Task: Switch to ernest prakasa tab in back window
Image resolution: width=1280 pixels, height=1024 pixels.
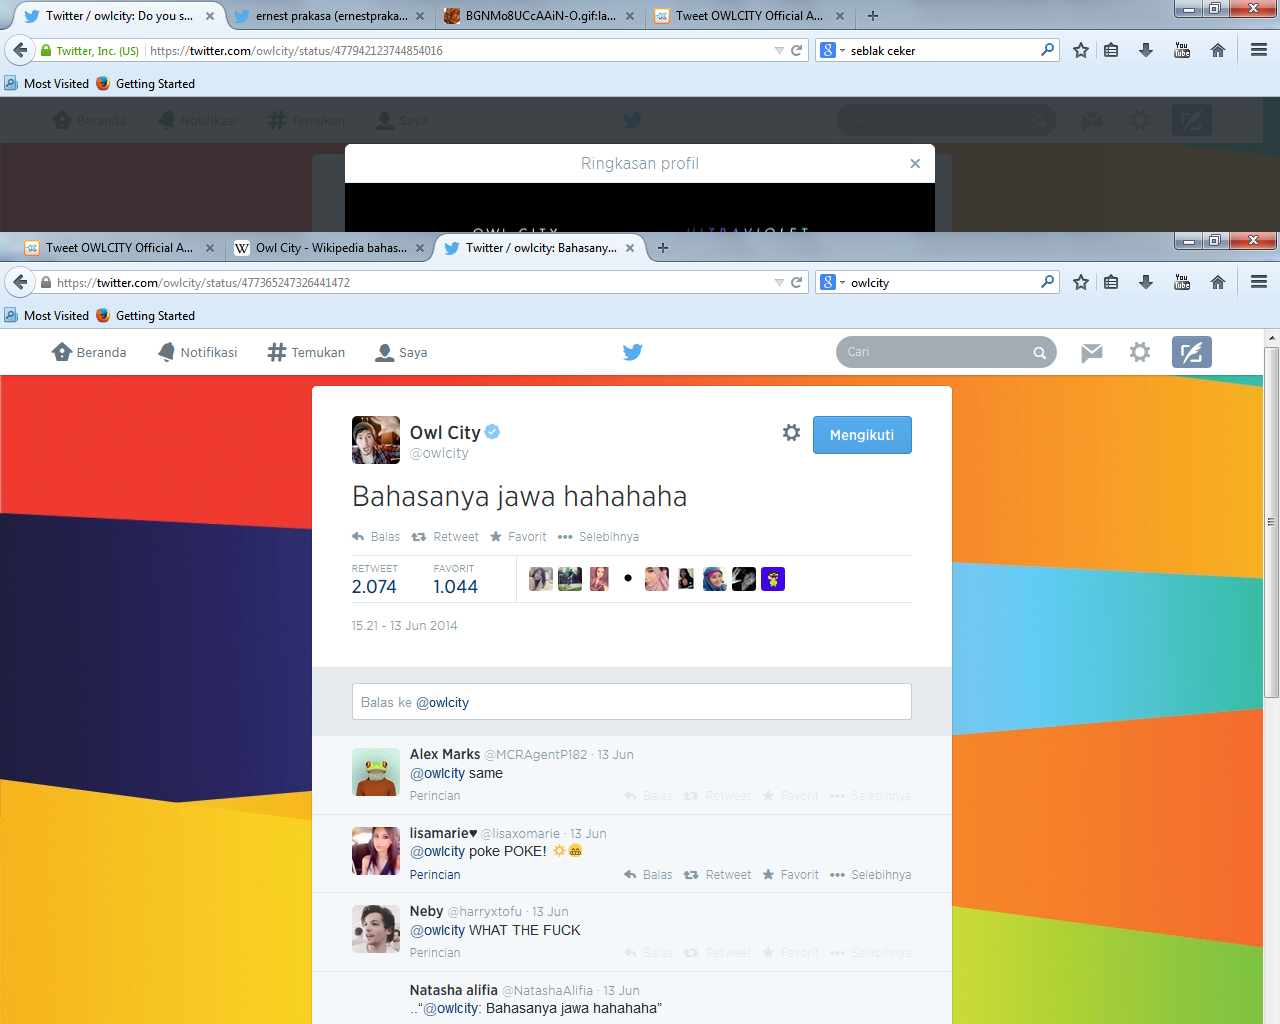Action: click(x=330, y=16)
